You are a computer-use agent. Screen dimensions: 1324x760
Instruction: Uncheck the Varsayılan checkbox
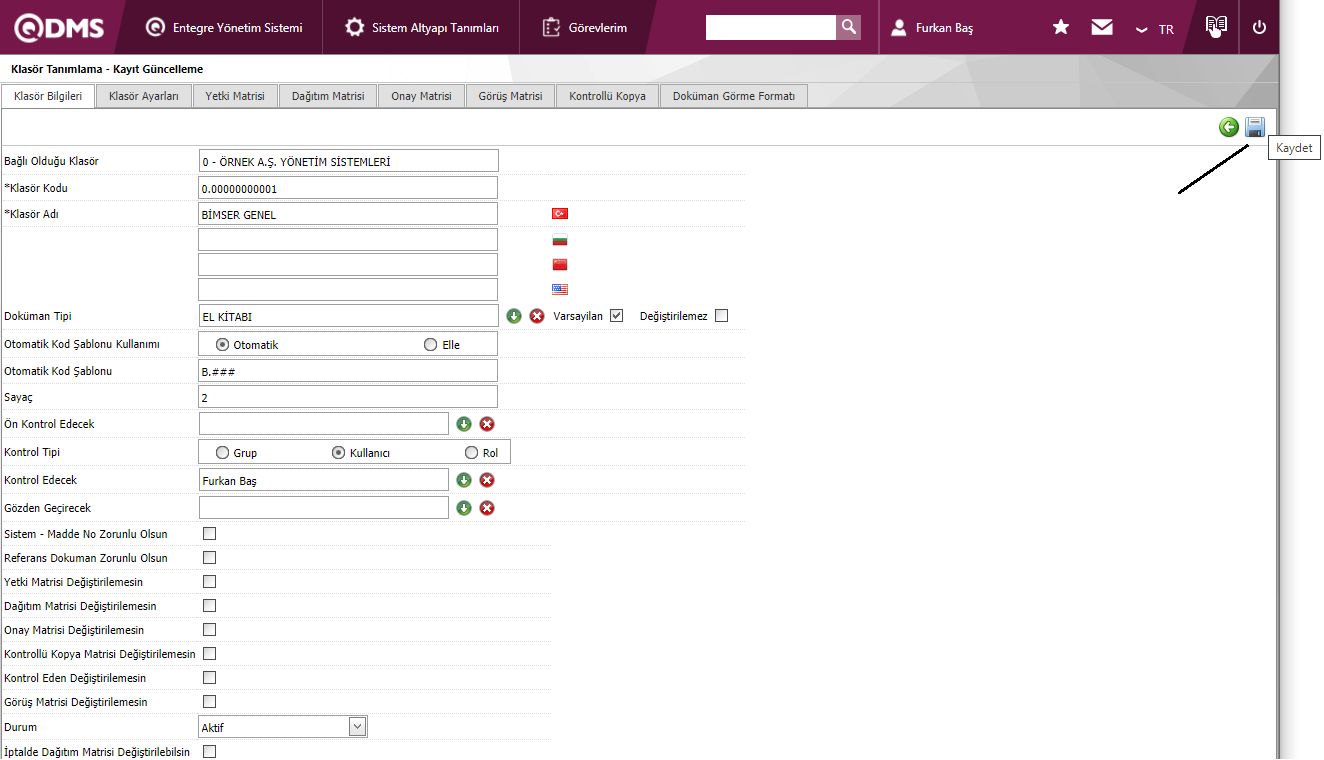[x=616, y=316]
